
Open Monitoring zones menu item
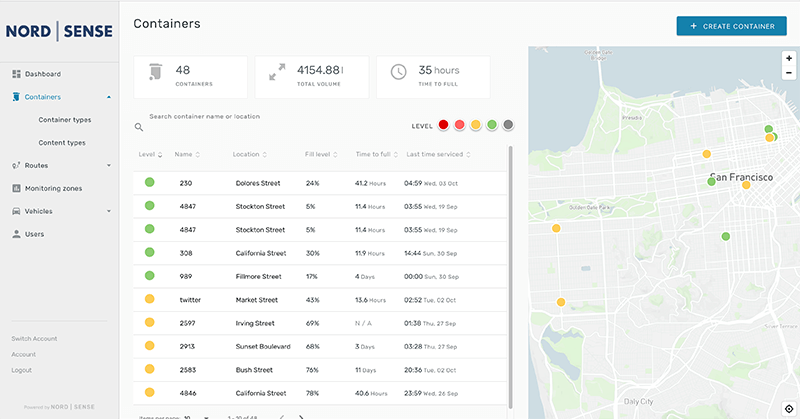[x=54, y=188]
